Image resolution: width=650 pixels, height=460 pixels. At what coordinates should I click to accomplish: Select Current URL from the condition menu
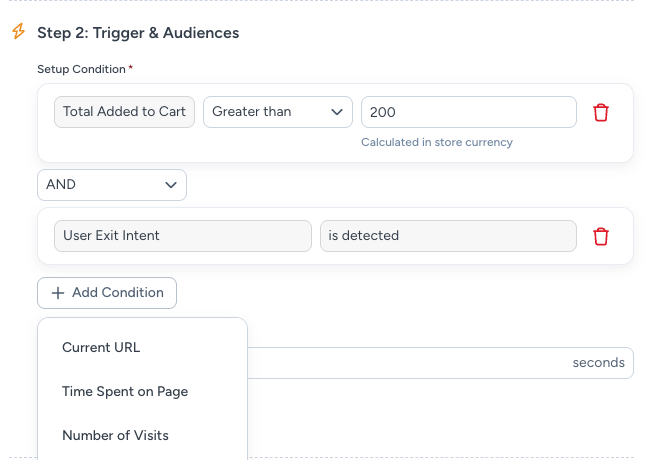coord(101,347)
